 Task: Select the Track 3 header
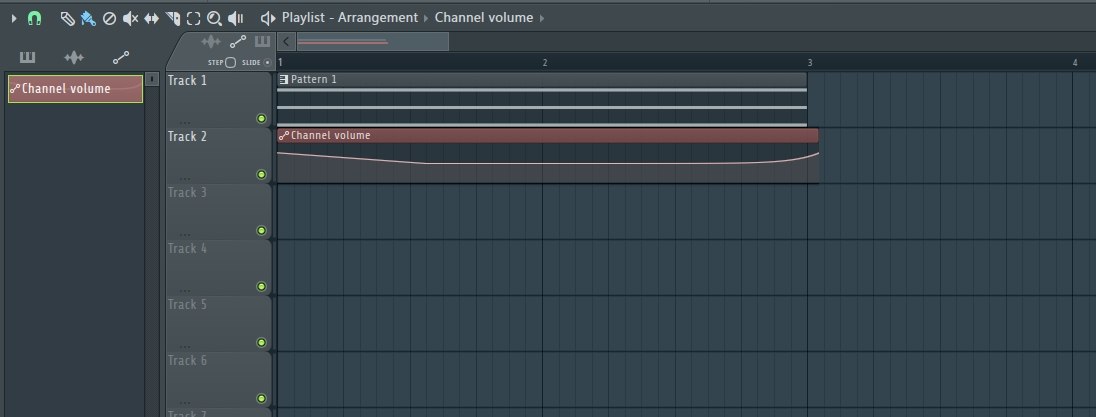[218, 211]
